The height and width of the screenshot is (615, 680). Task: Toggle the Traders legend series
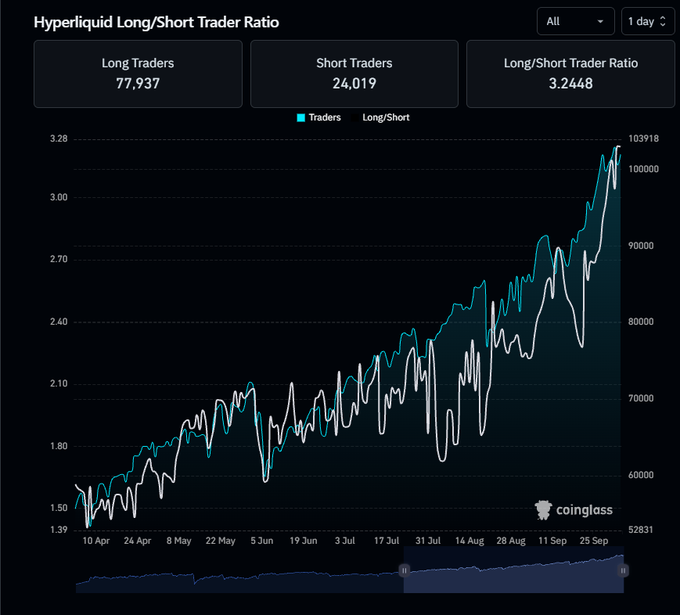coord(319,118)
